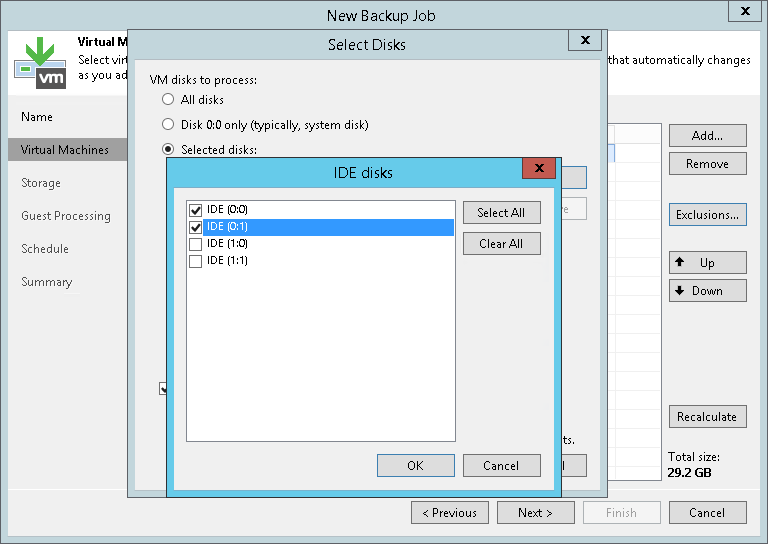
Task: Open the Storage wizard step
Action: click(41, 183)
